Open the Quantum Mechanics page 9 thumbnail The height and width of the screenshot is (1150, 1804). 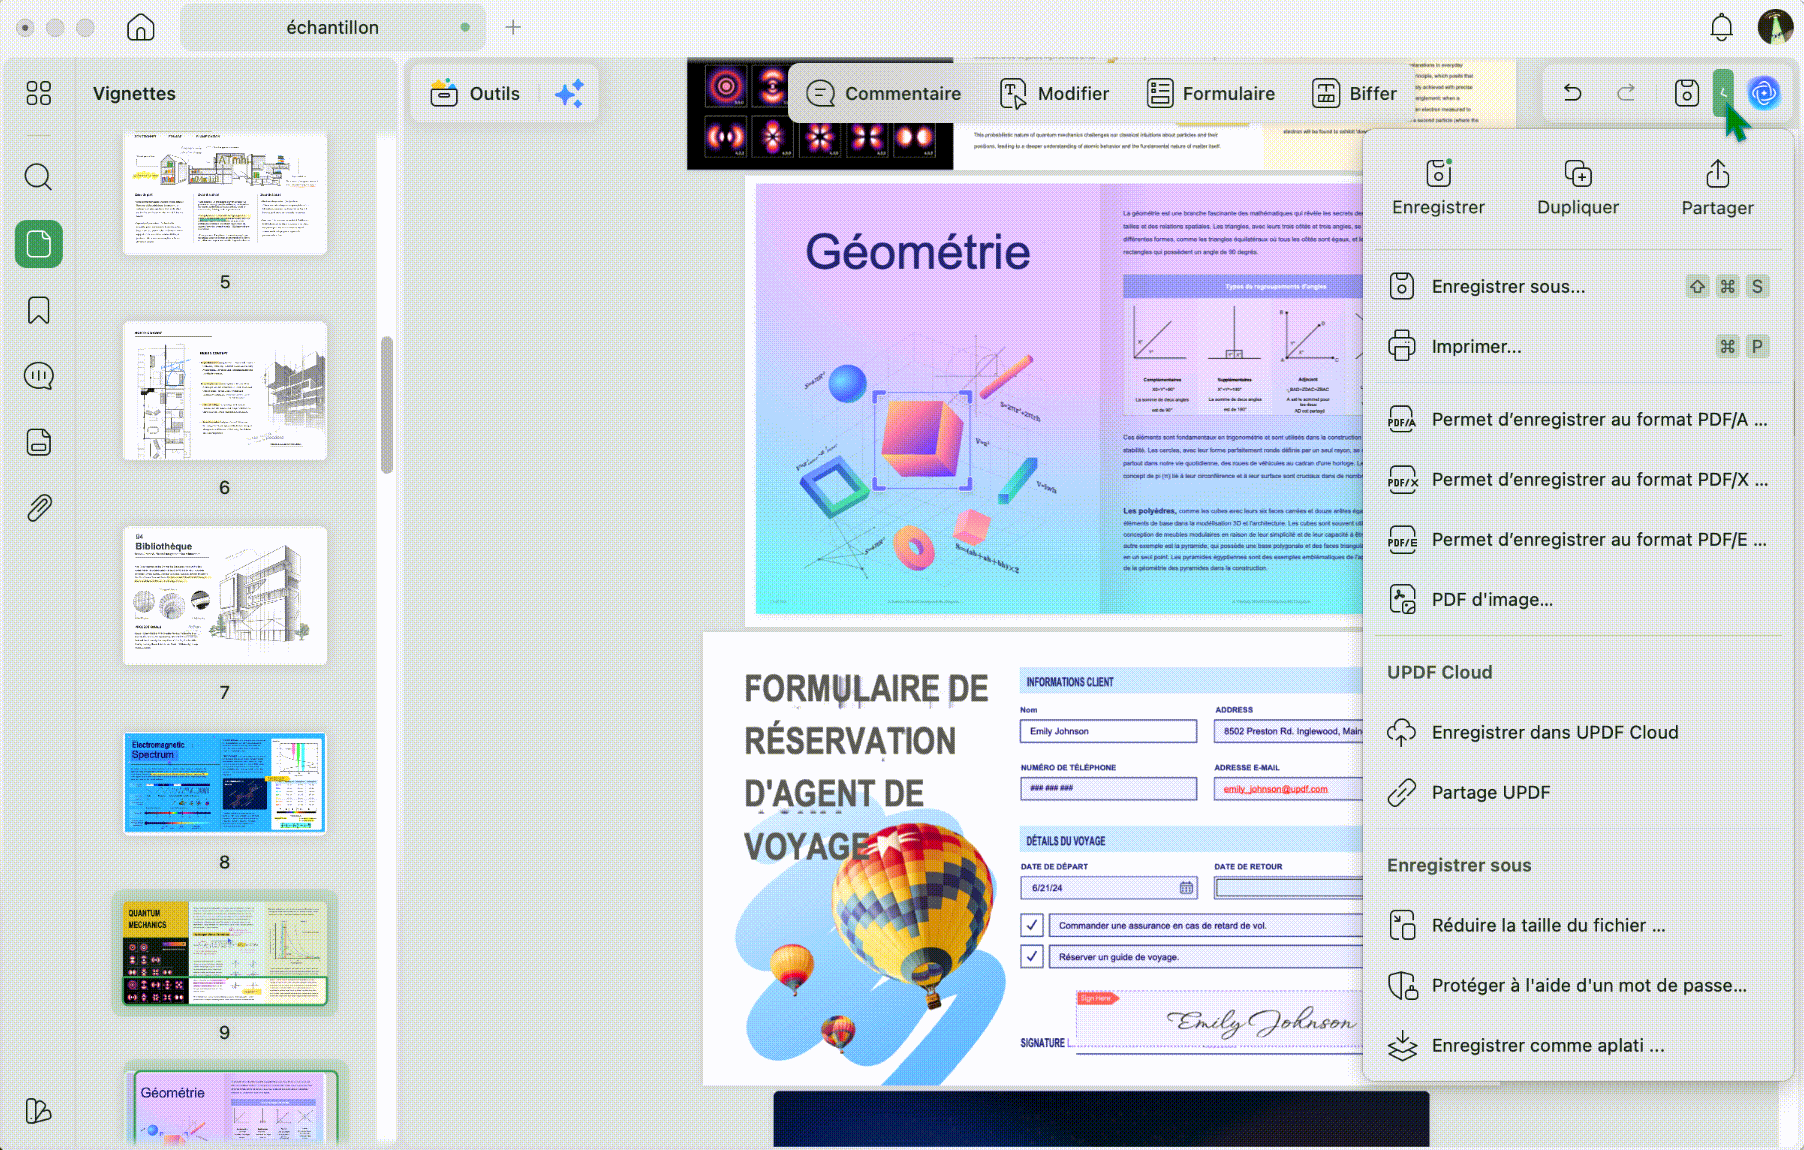coord(225,953)
